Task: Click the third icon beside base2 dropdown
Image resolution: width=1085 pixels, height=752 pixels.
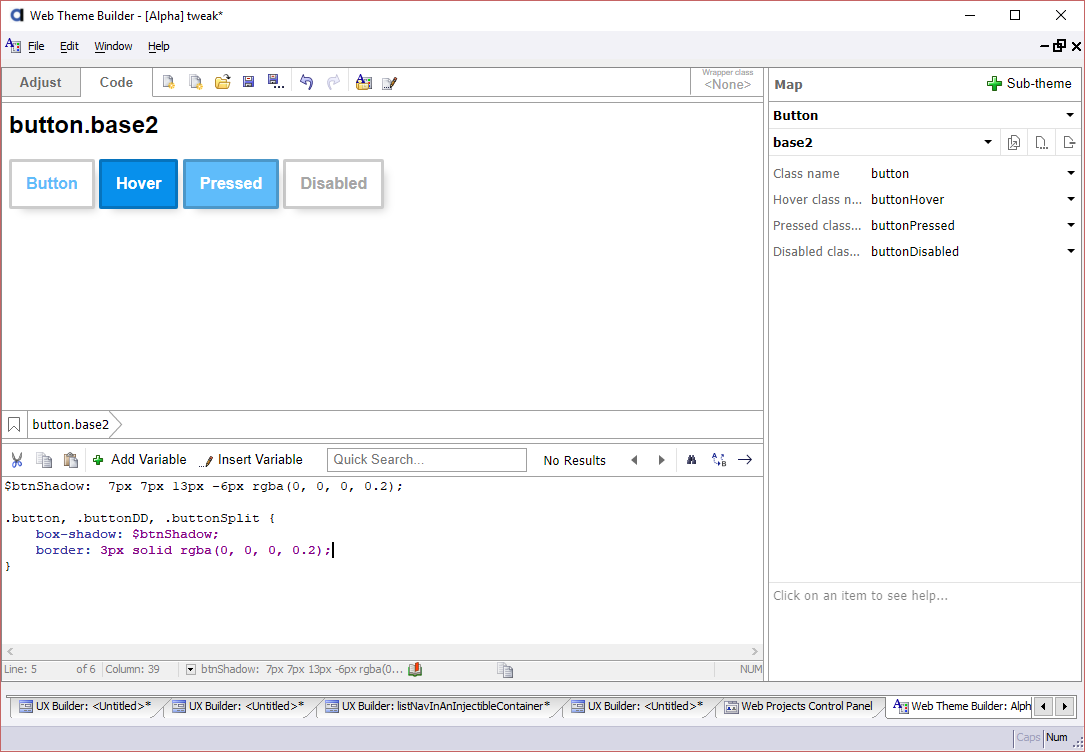Action: [x=1069, y=143]
